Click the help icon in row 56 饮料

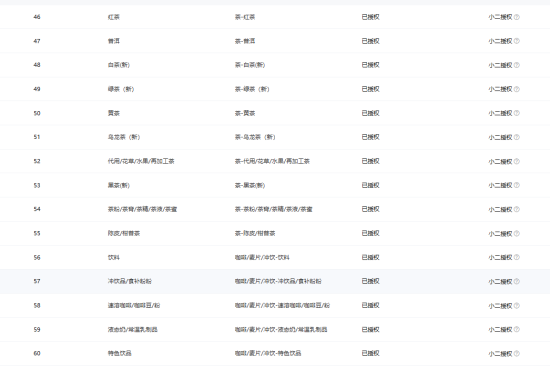pos(517,257)
